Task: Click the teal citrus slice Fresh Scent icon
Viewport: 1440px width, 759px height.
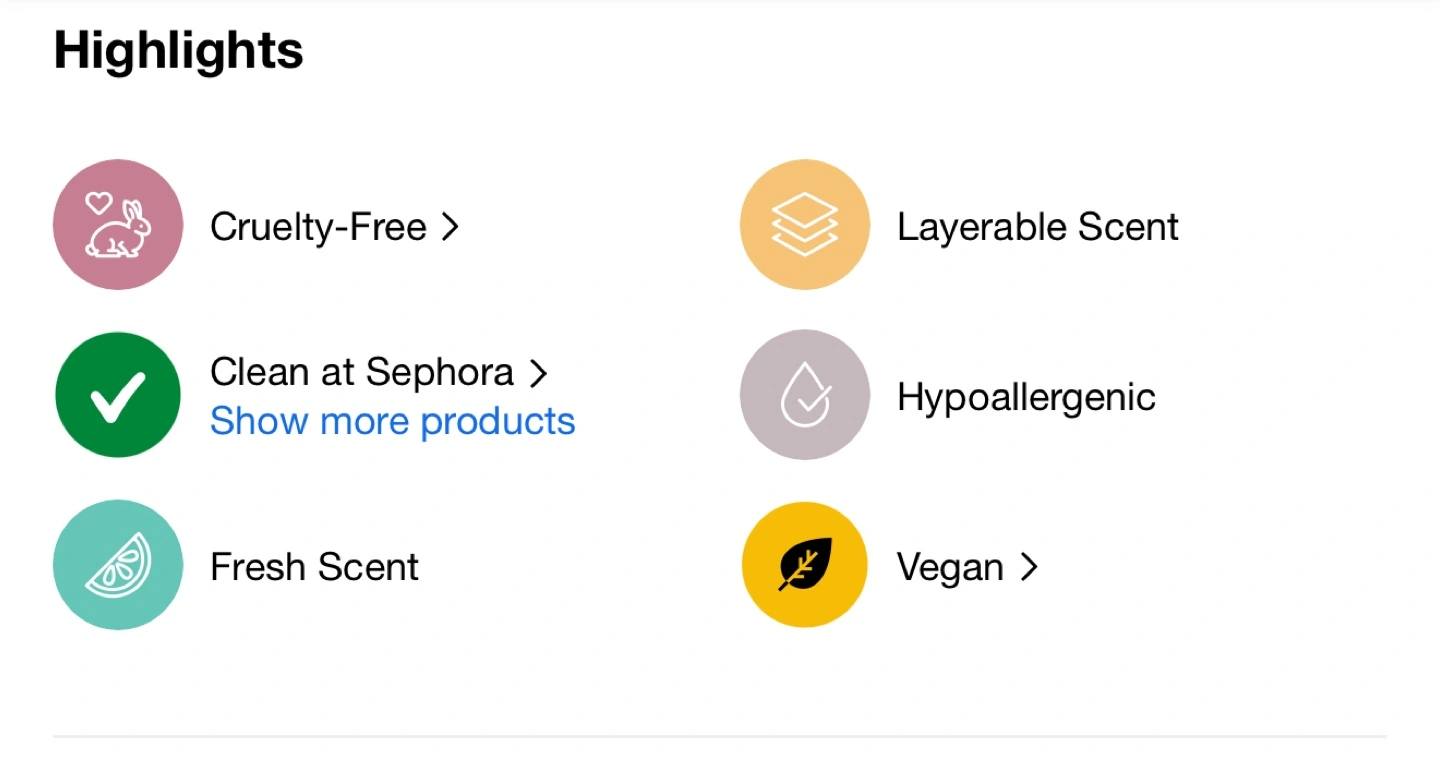Action: 118,565
